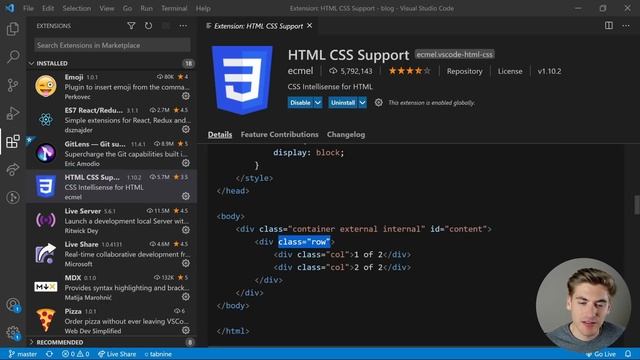
Task: Open the File menu
Action: coord(28,8)
